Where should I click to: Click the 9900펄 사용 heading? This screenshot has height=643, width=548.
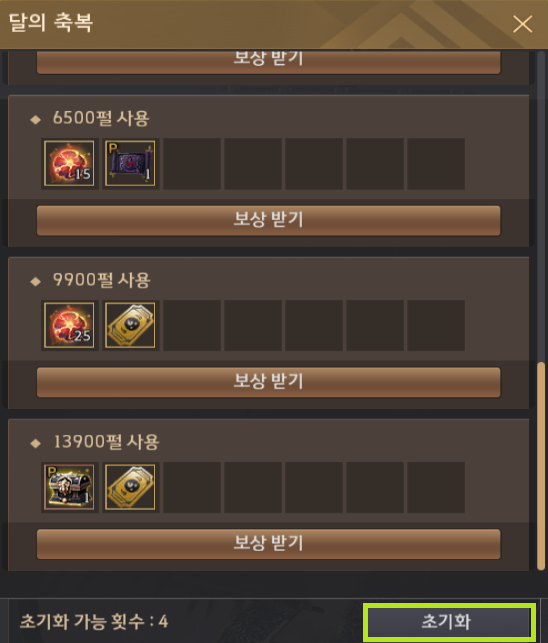[x=102, y=280]
